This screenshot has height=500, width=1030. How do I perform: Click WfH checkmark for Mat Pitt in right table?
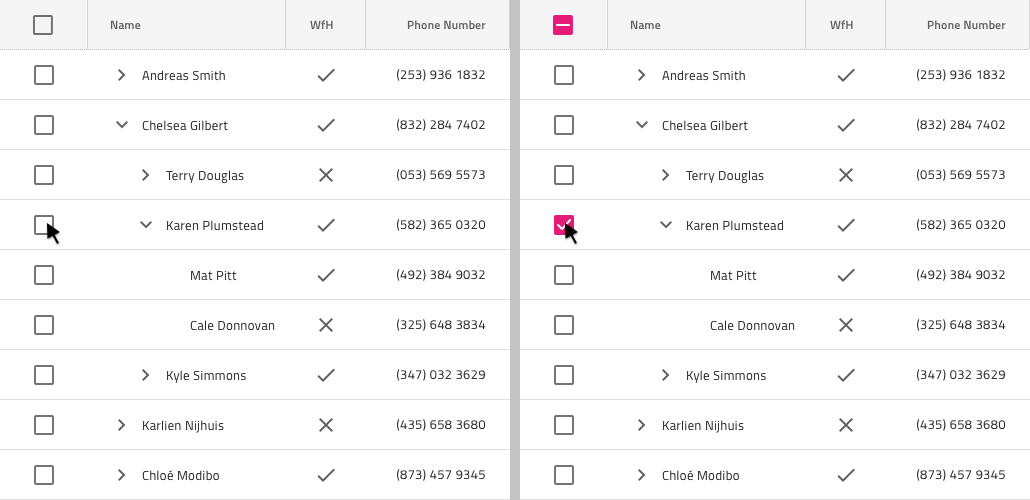tap(845, 275)
